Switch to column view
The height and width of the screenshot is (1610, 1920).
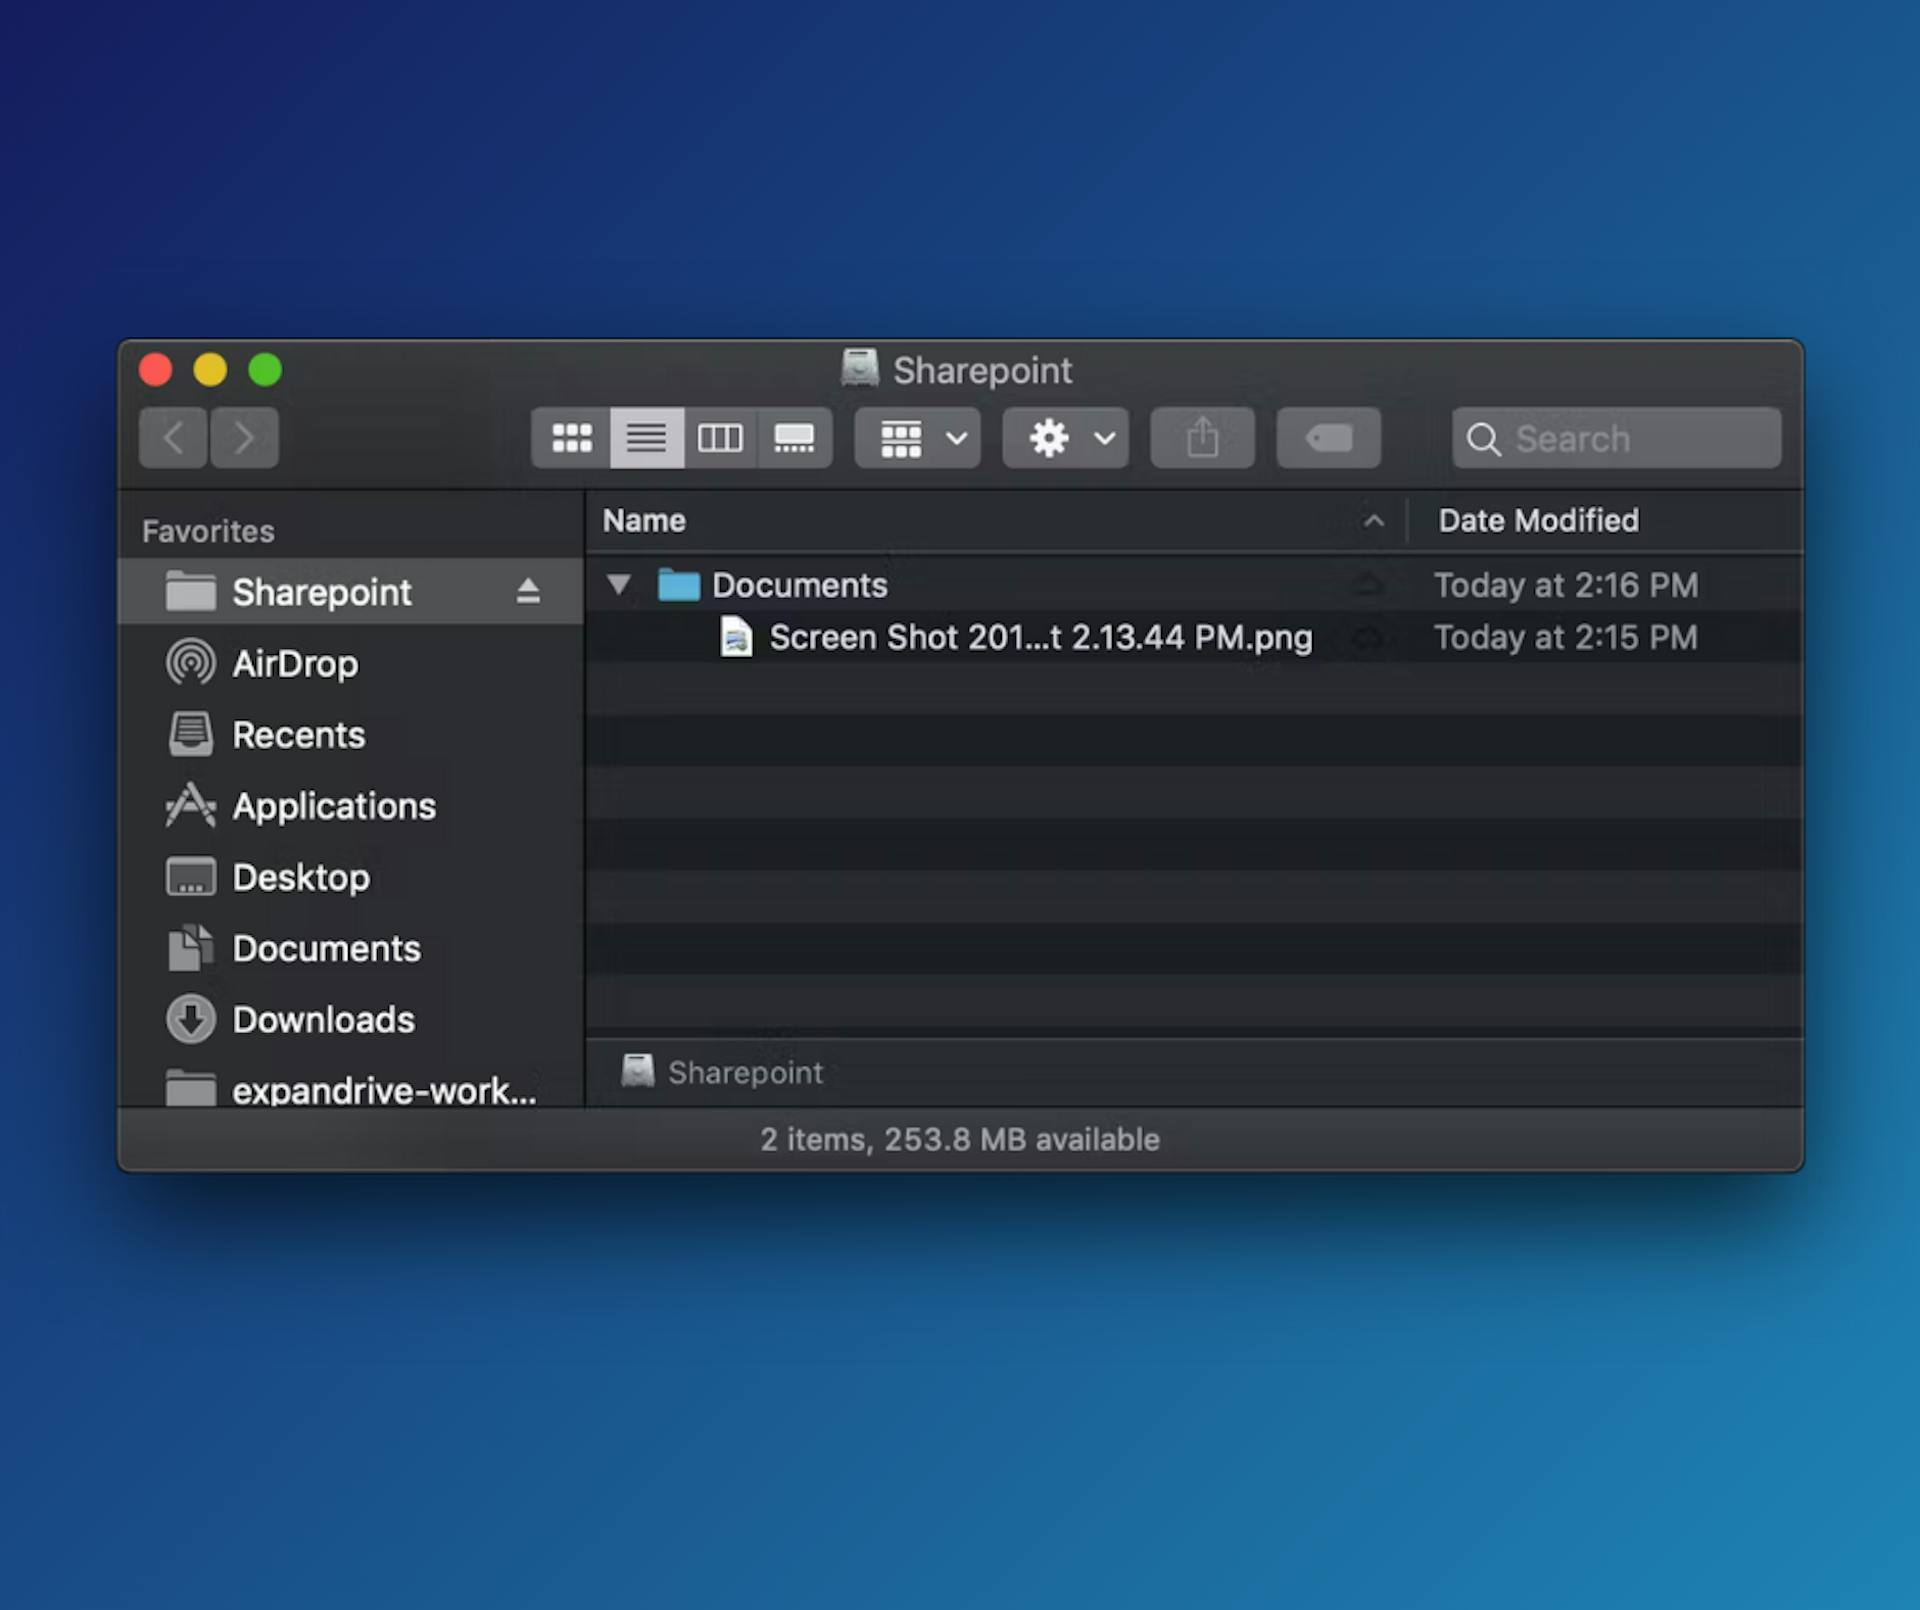720,438
